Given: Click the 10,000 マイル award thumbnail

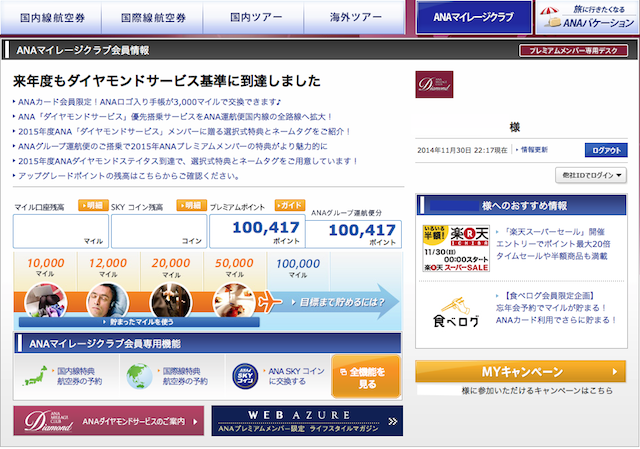Looking at the screenshot, I should 46,301.
